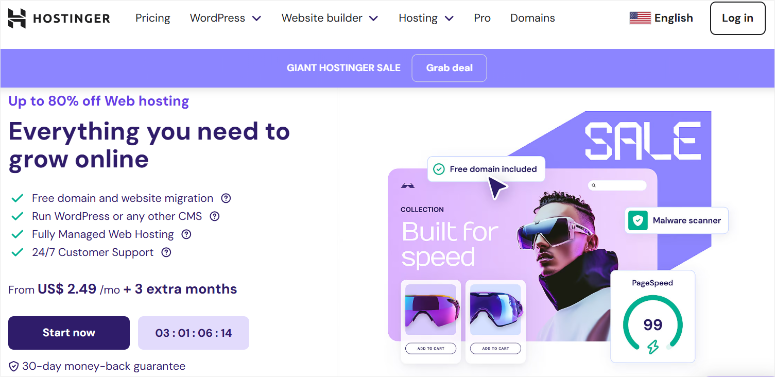The width and height of the screenshot is (775, 377).
Task: Click the + 3 extra months text
Action: click(180, 289)
